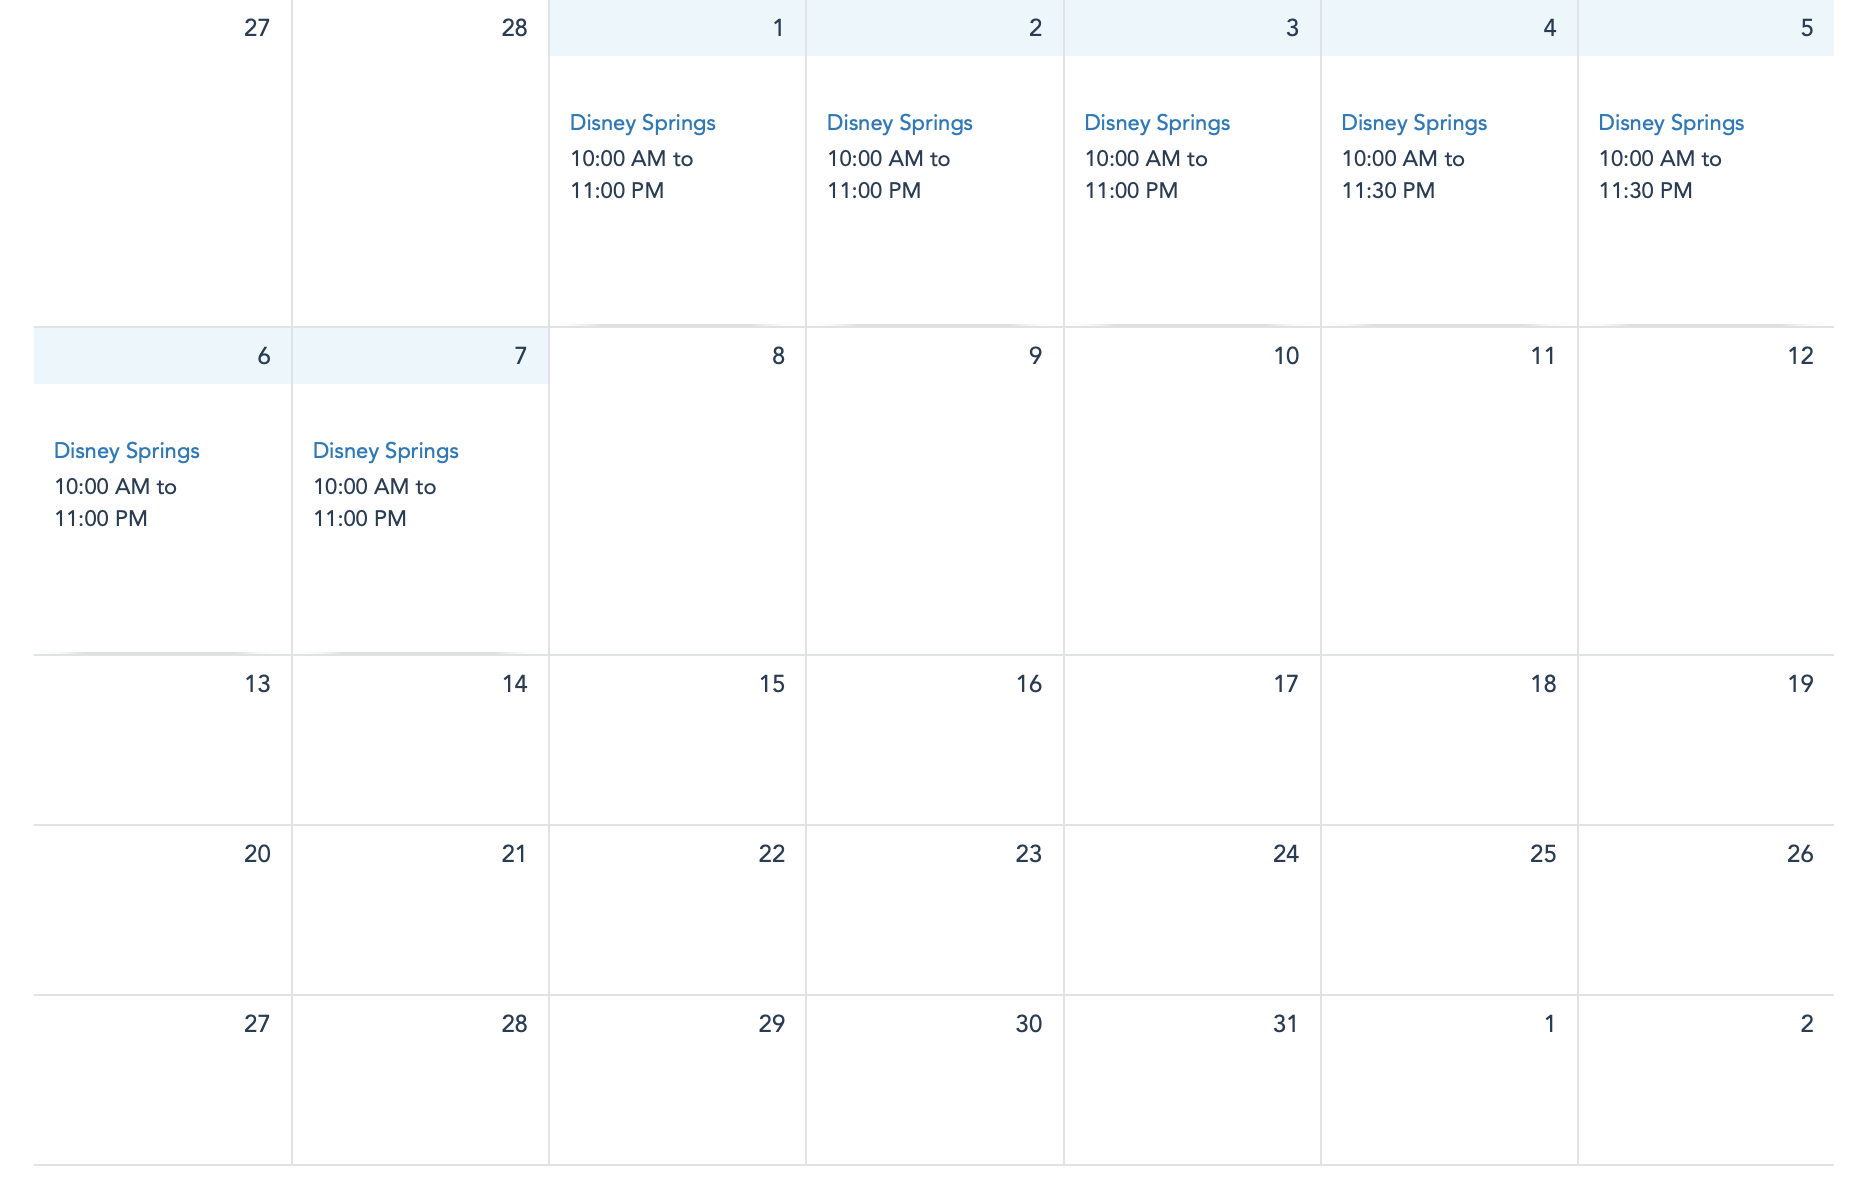The height and width of the screenshot is (1180, 1868).
Task: Click the date cell for the 24th
Action: 1192,910
